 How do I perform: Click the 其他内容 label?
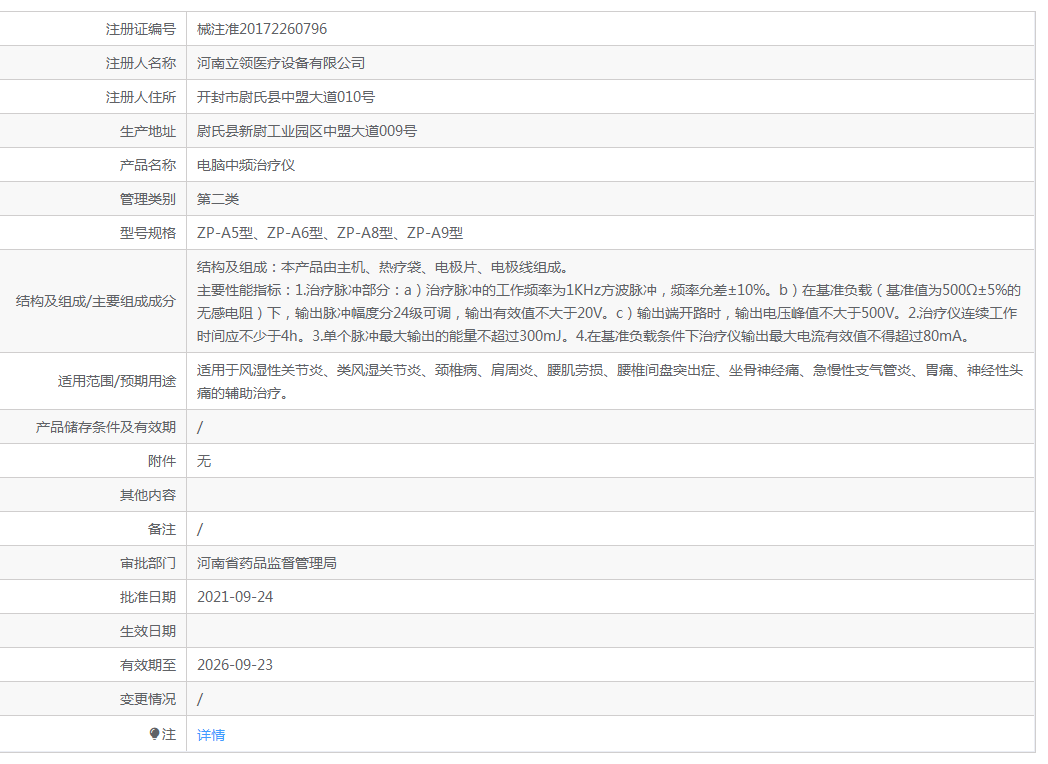pos(148,495)
